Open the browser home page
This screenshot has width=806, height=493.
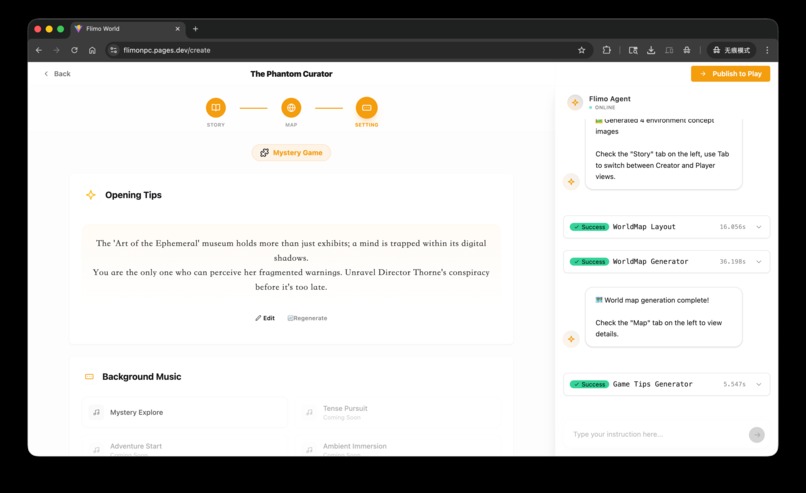[x=92, y=50]
